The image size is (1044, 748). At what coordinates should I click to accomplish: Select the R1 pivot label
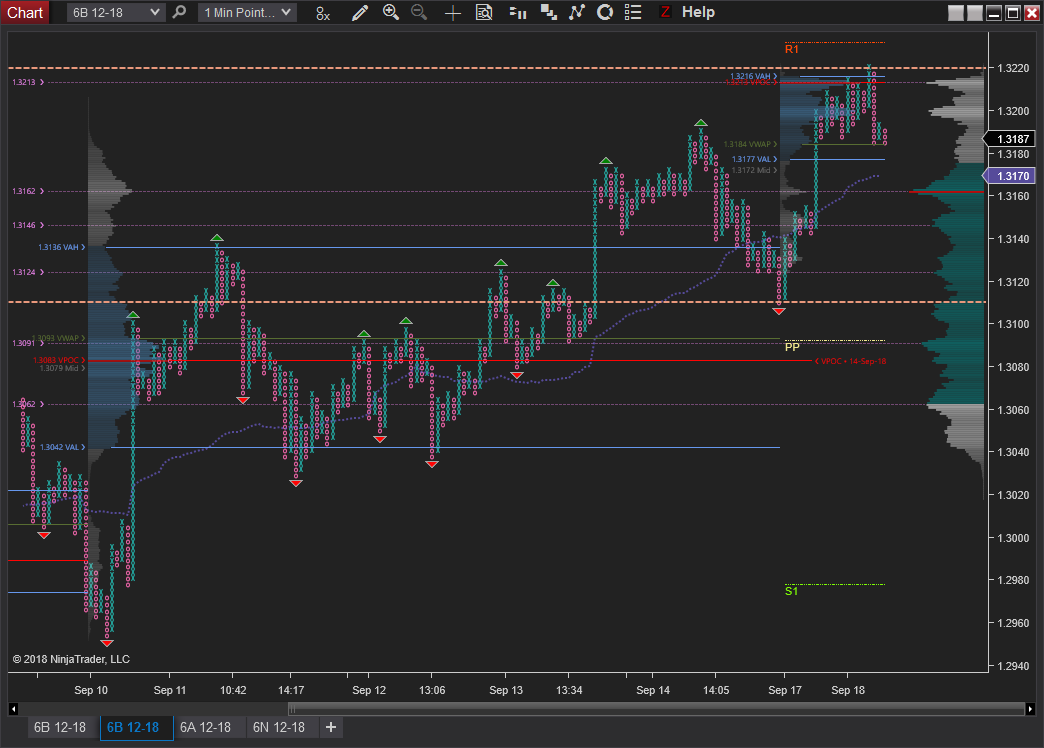(791, 49)
